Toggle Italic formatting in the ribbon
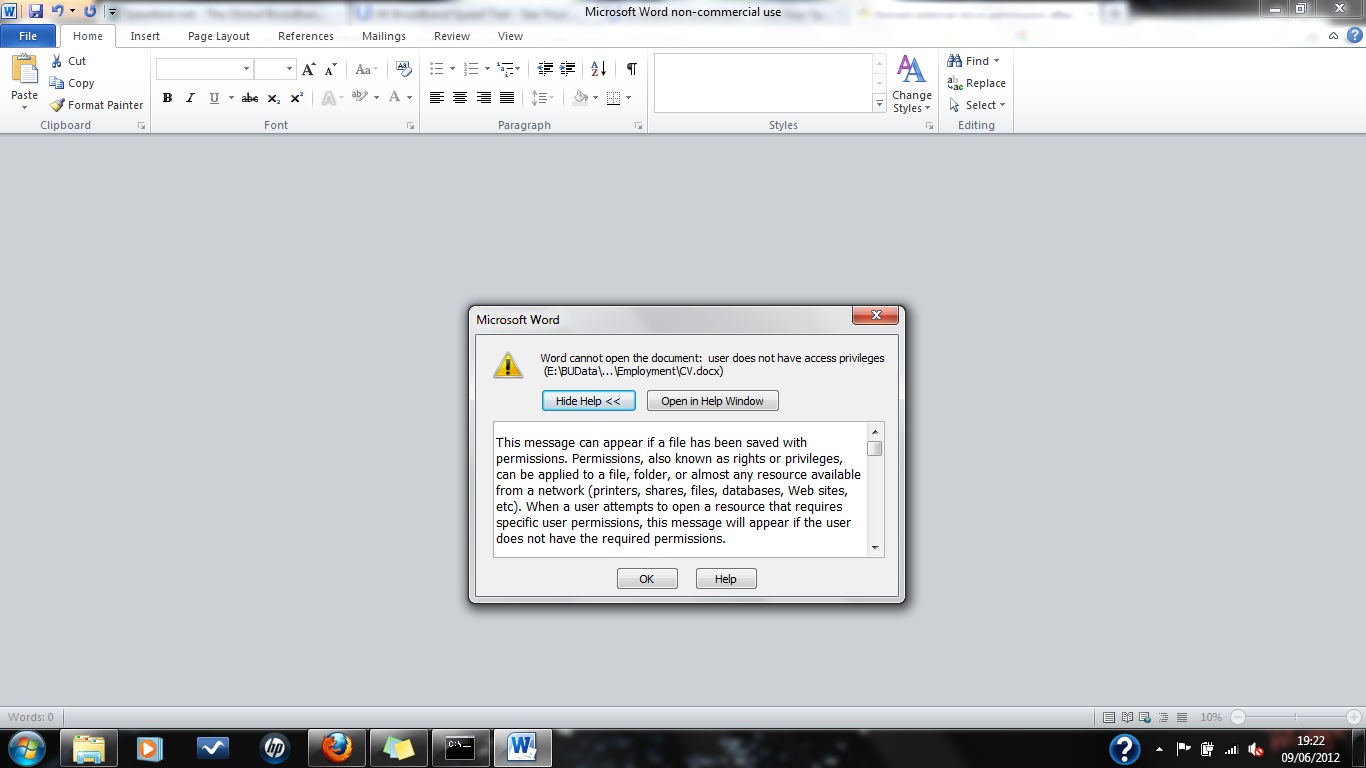The height and width of the screenshot is (768, 1366). click(190, 98)
